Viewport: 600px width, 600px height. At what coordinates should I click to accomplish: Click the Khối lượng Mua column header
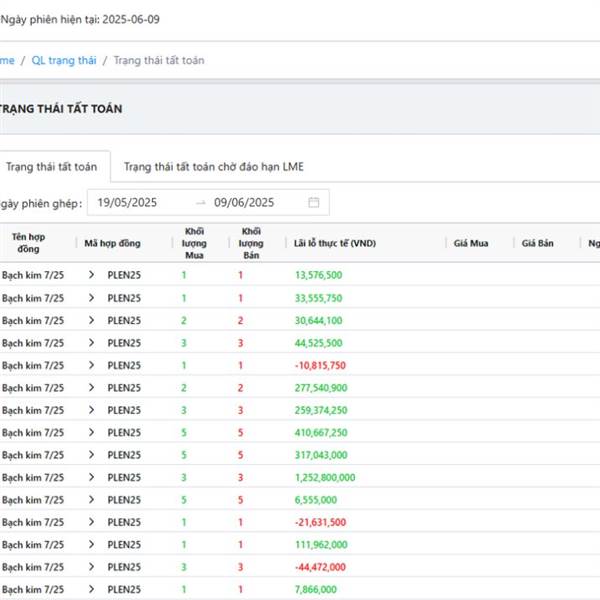click(x=194, y=243)
